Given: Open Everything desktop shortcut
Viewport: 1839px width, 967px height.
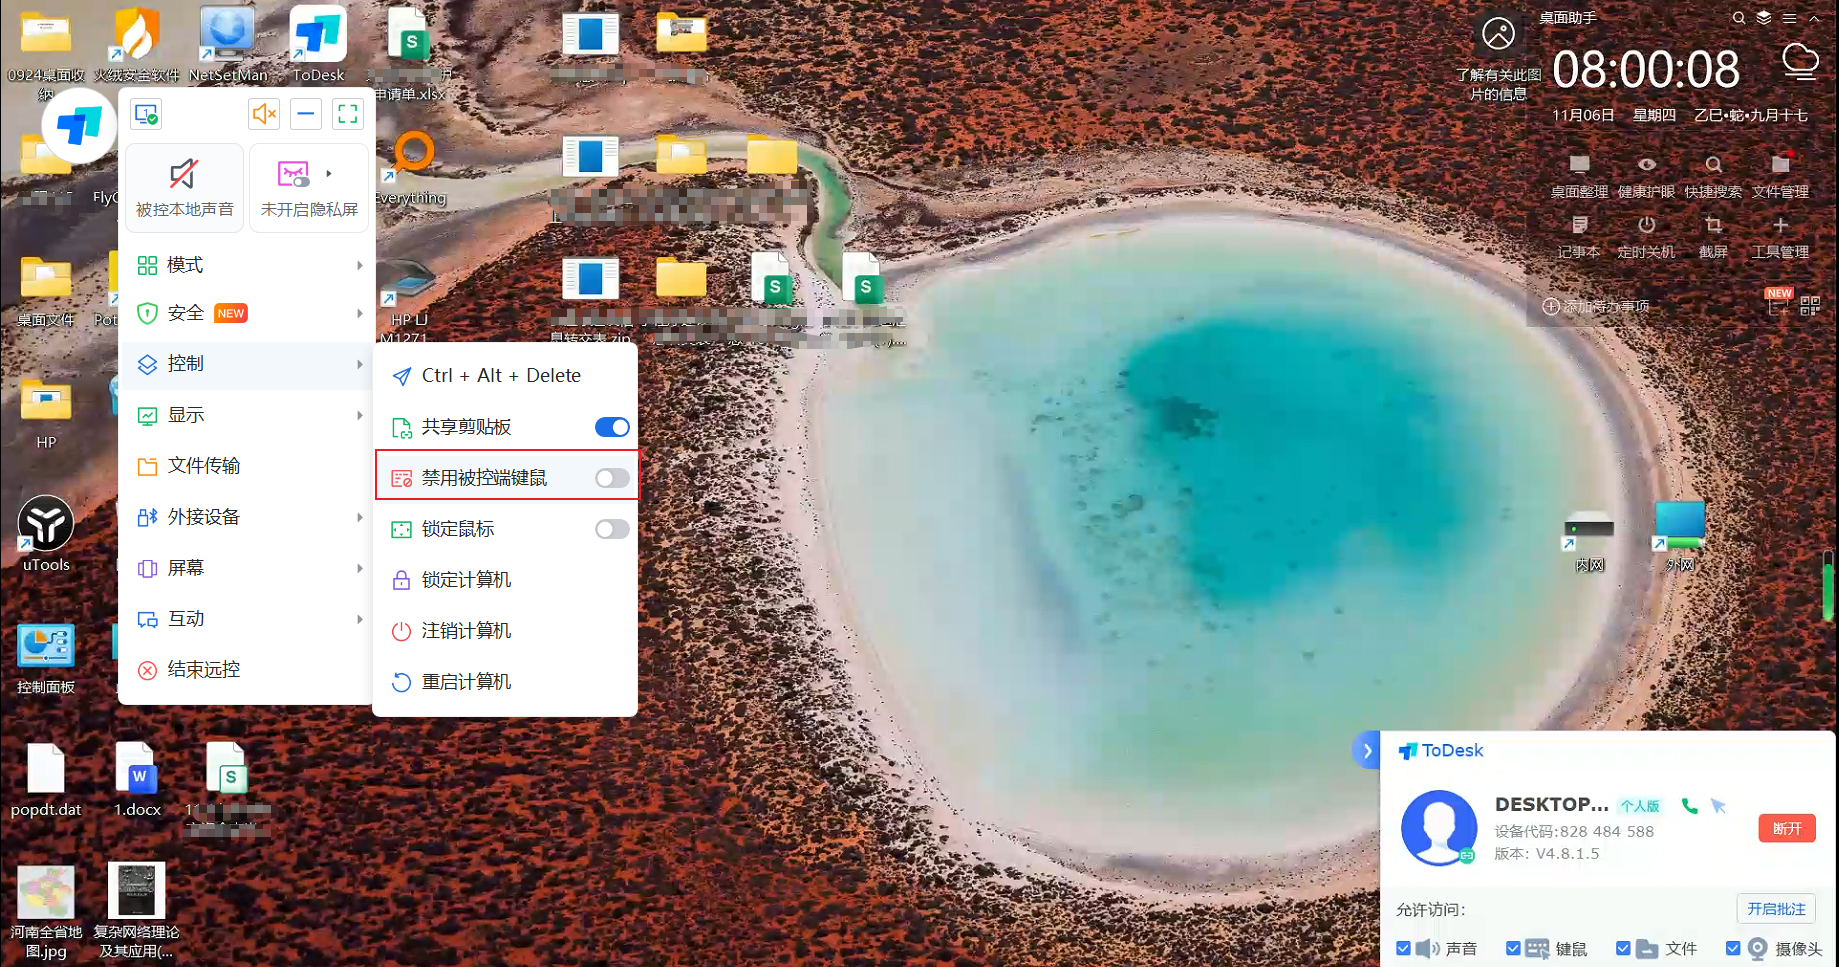Looking at the screenshot, I should 410,168.
